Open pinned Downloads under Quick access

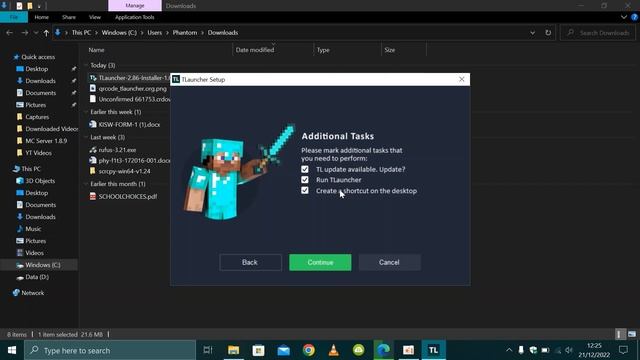tap(40, 81)
